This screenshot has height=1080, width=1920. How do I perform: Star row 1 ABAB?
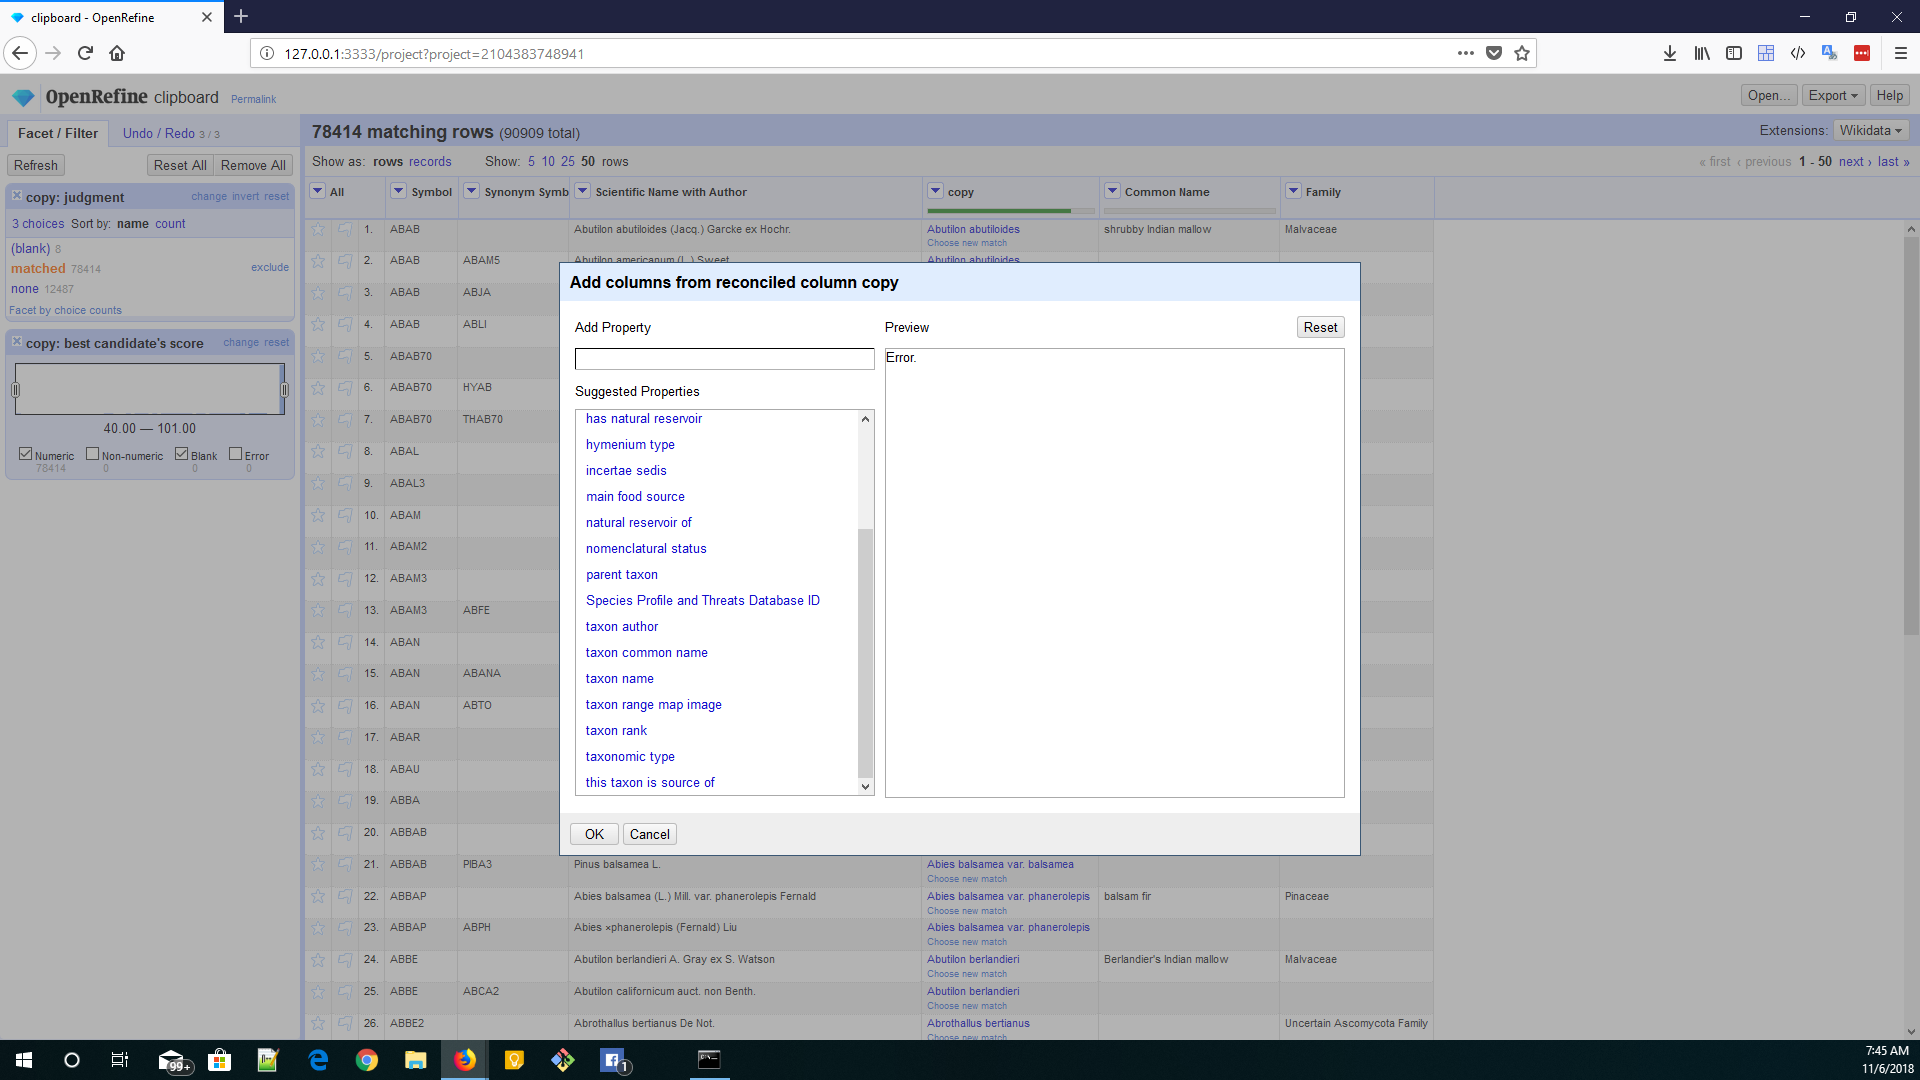coord(318,230)
